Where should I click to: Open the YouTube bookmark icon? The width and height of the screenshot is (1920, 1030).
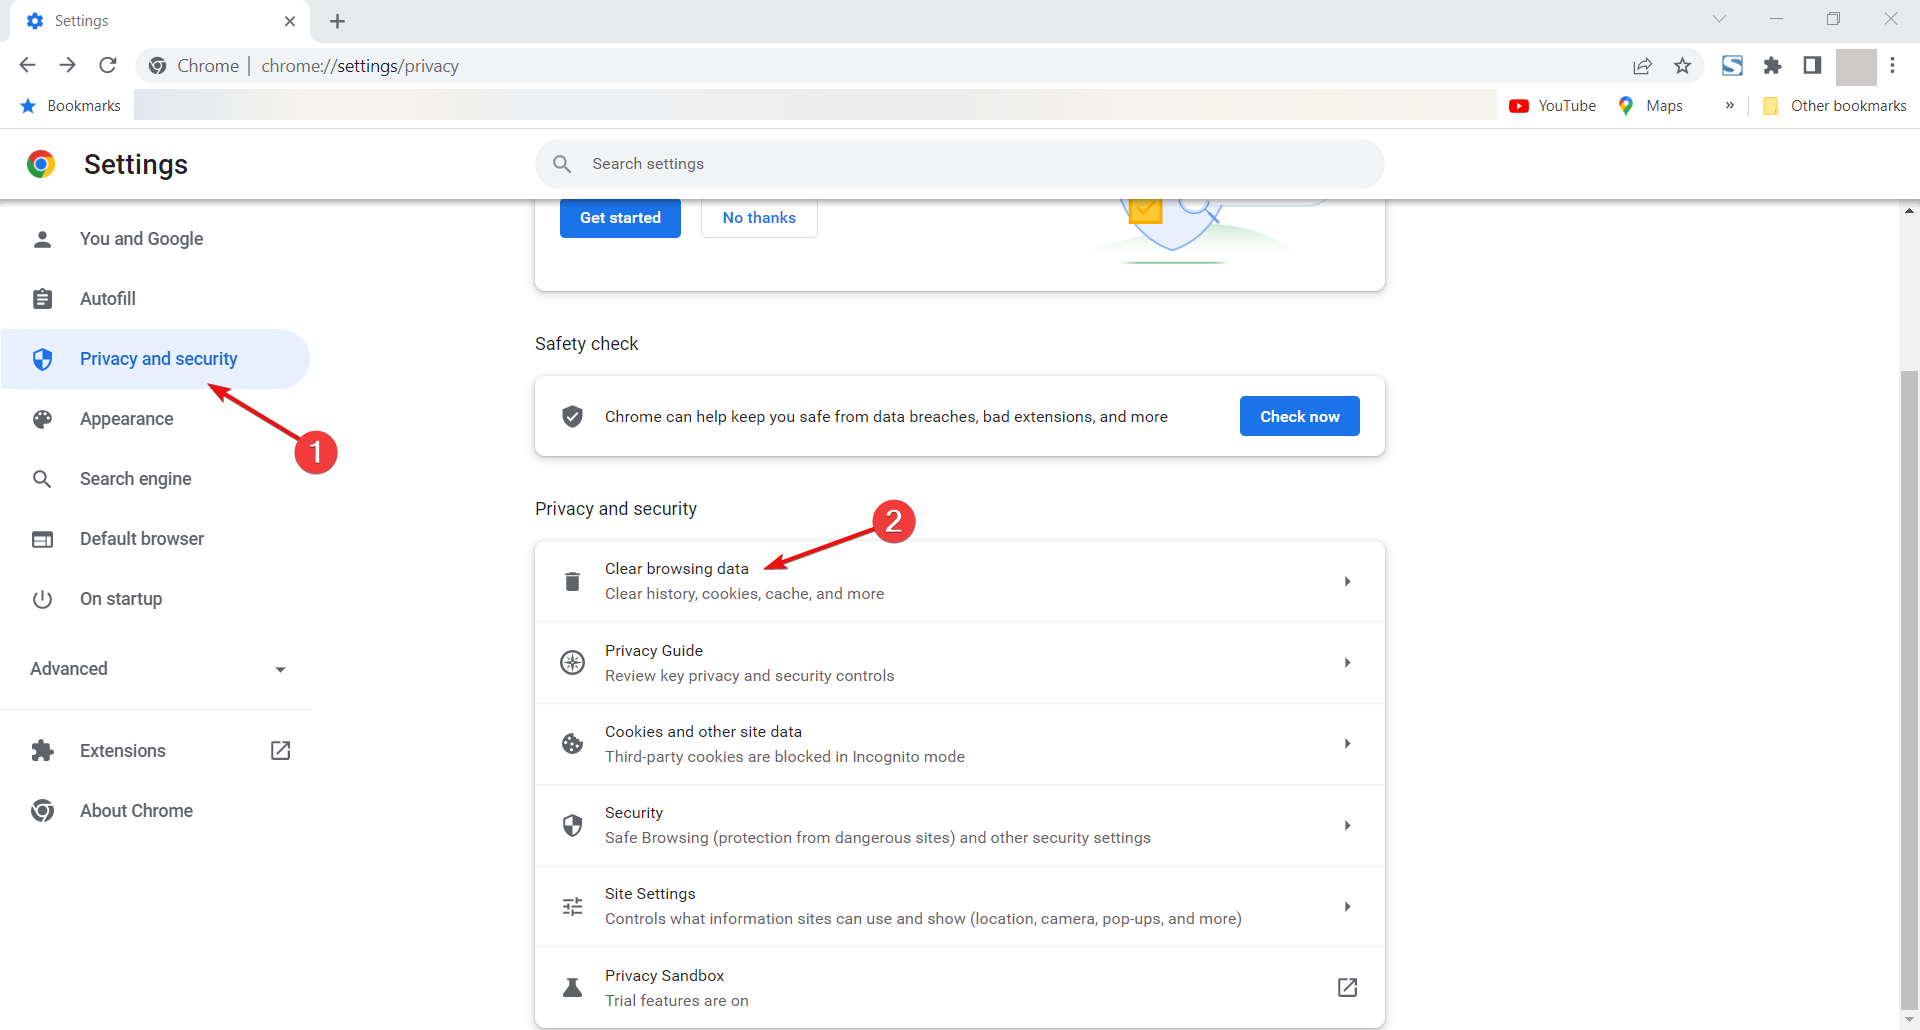[x=1520, y=105]
